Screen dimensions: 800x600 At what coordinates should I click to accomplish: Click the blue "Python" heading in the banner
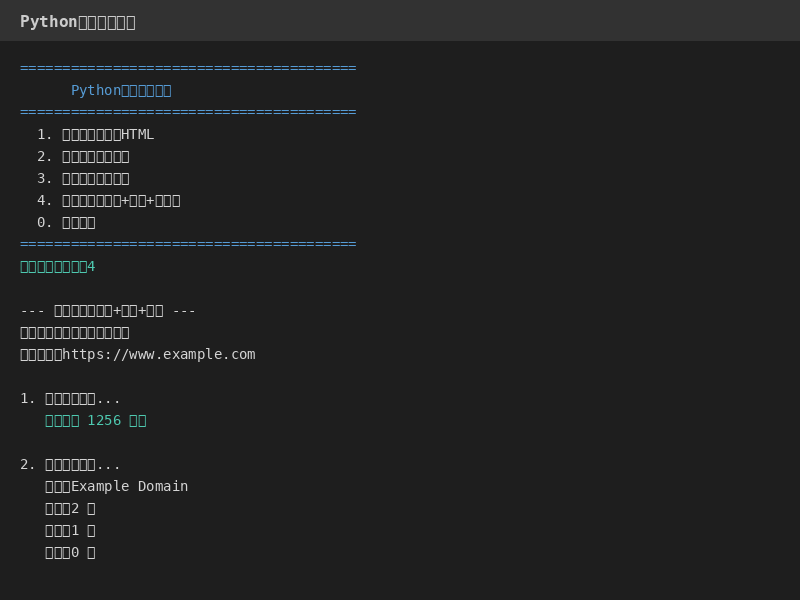pos(121,90)
